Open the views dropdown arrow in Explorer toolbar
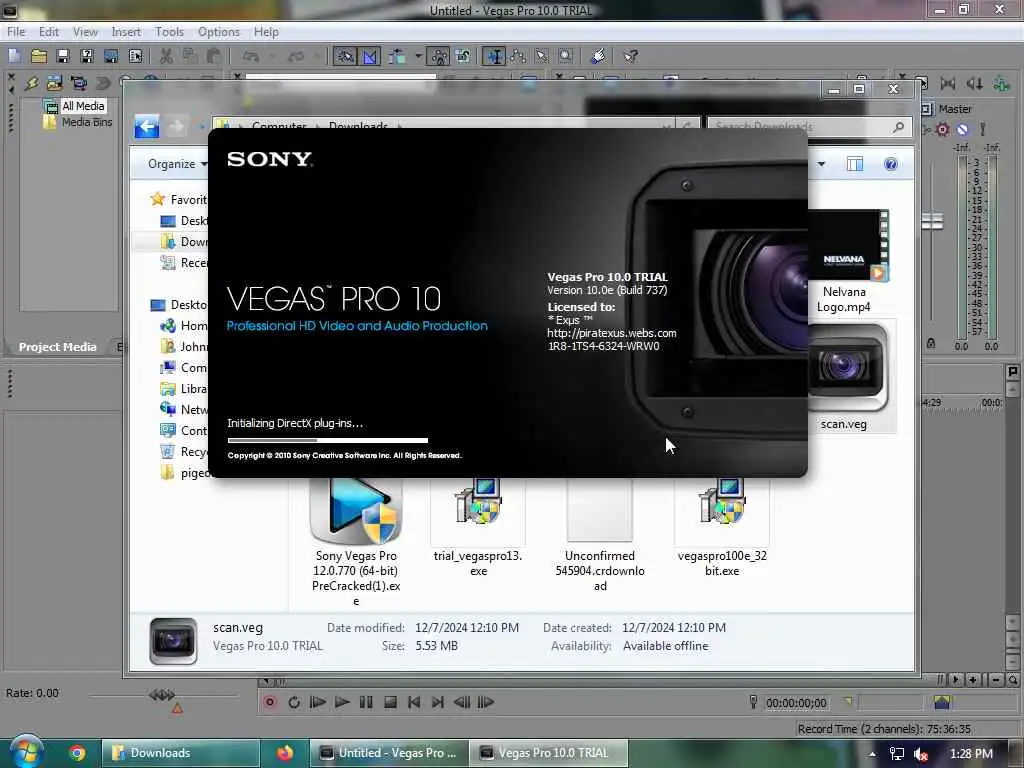Screen dimensions: 1024x768 [822, 164]
